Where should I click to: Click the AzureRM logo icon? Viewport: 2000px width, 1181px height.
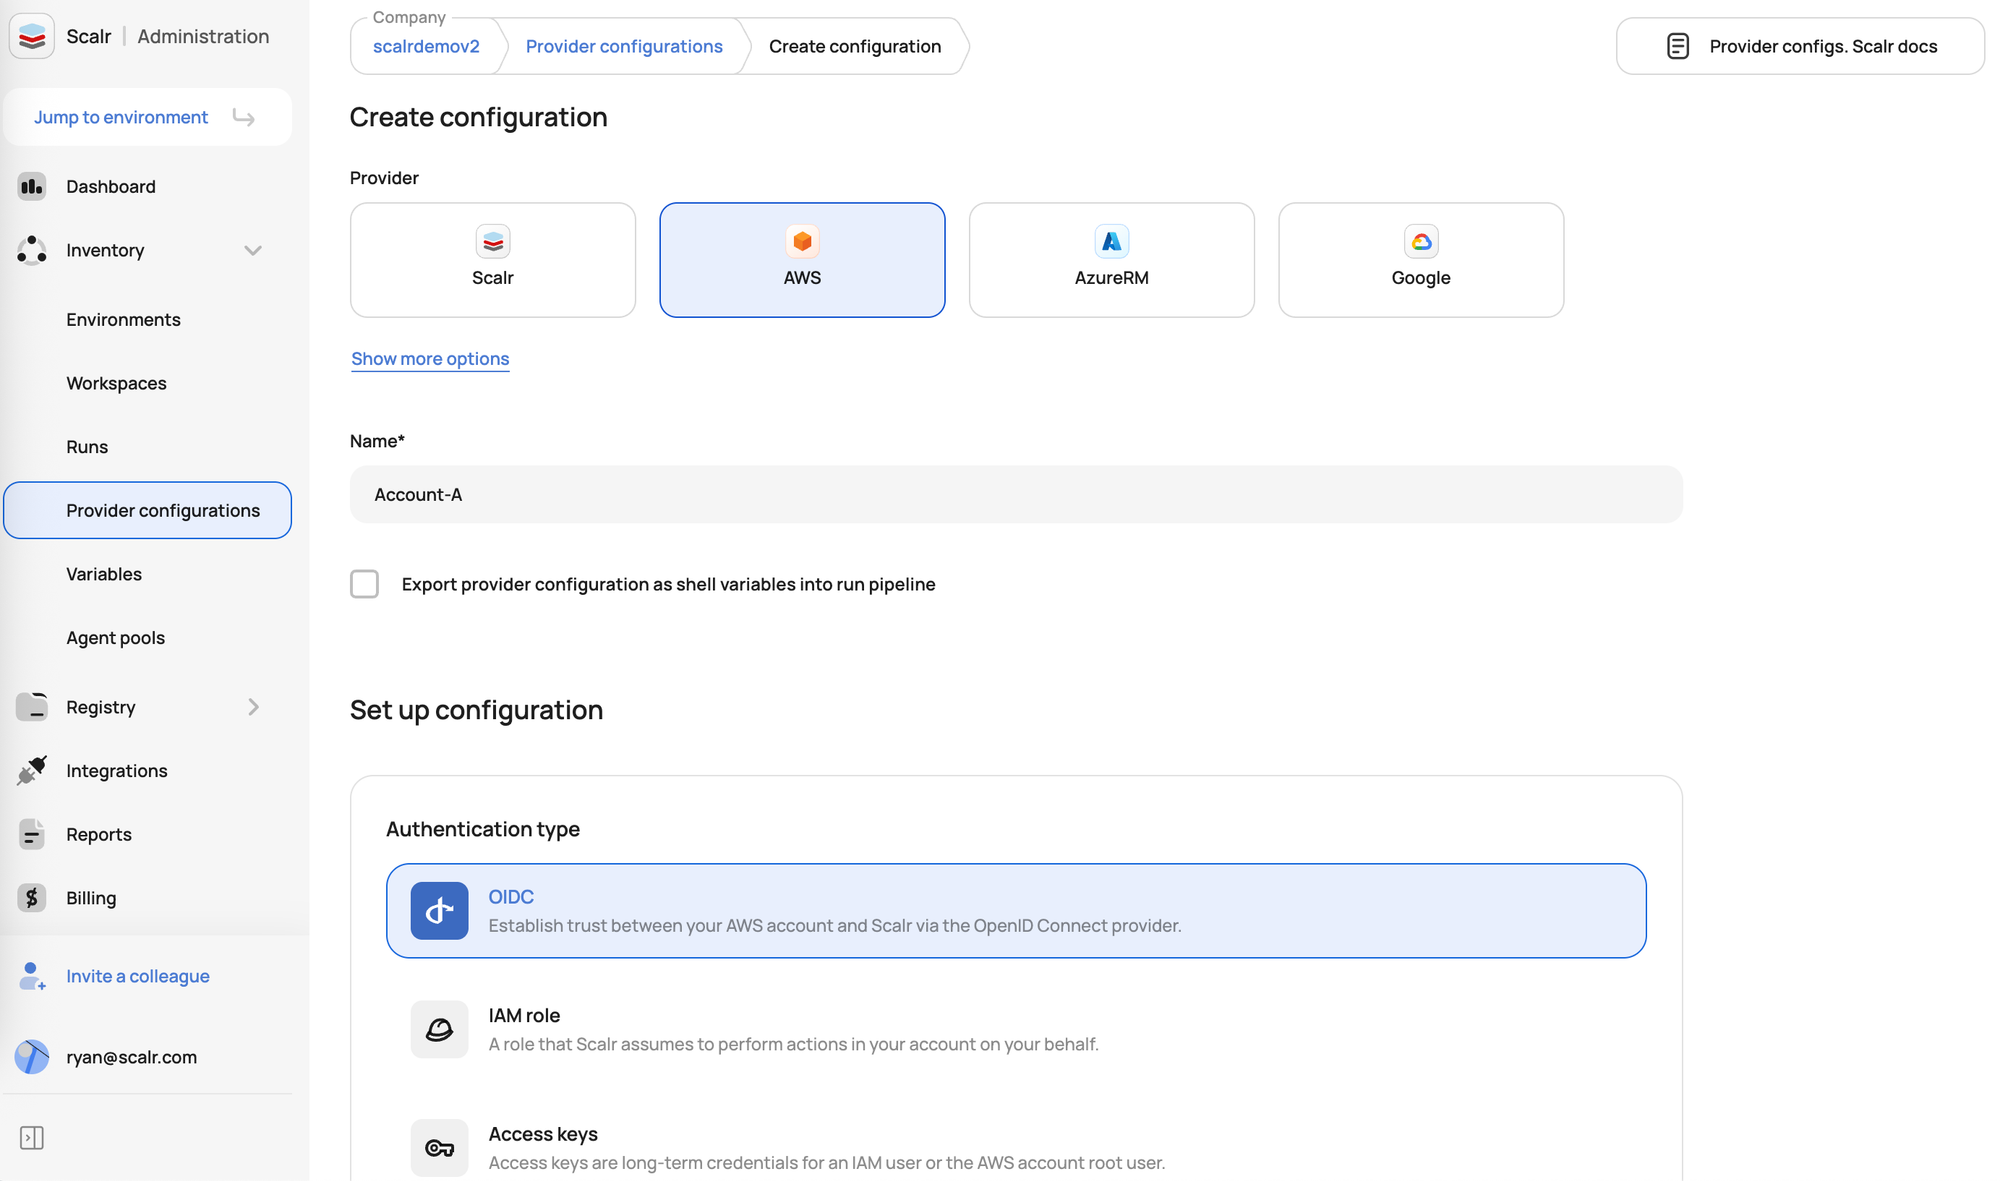click(1112, 242)
